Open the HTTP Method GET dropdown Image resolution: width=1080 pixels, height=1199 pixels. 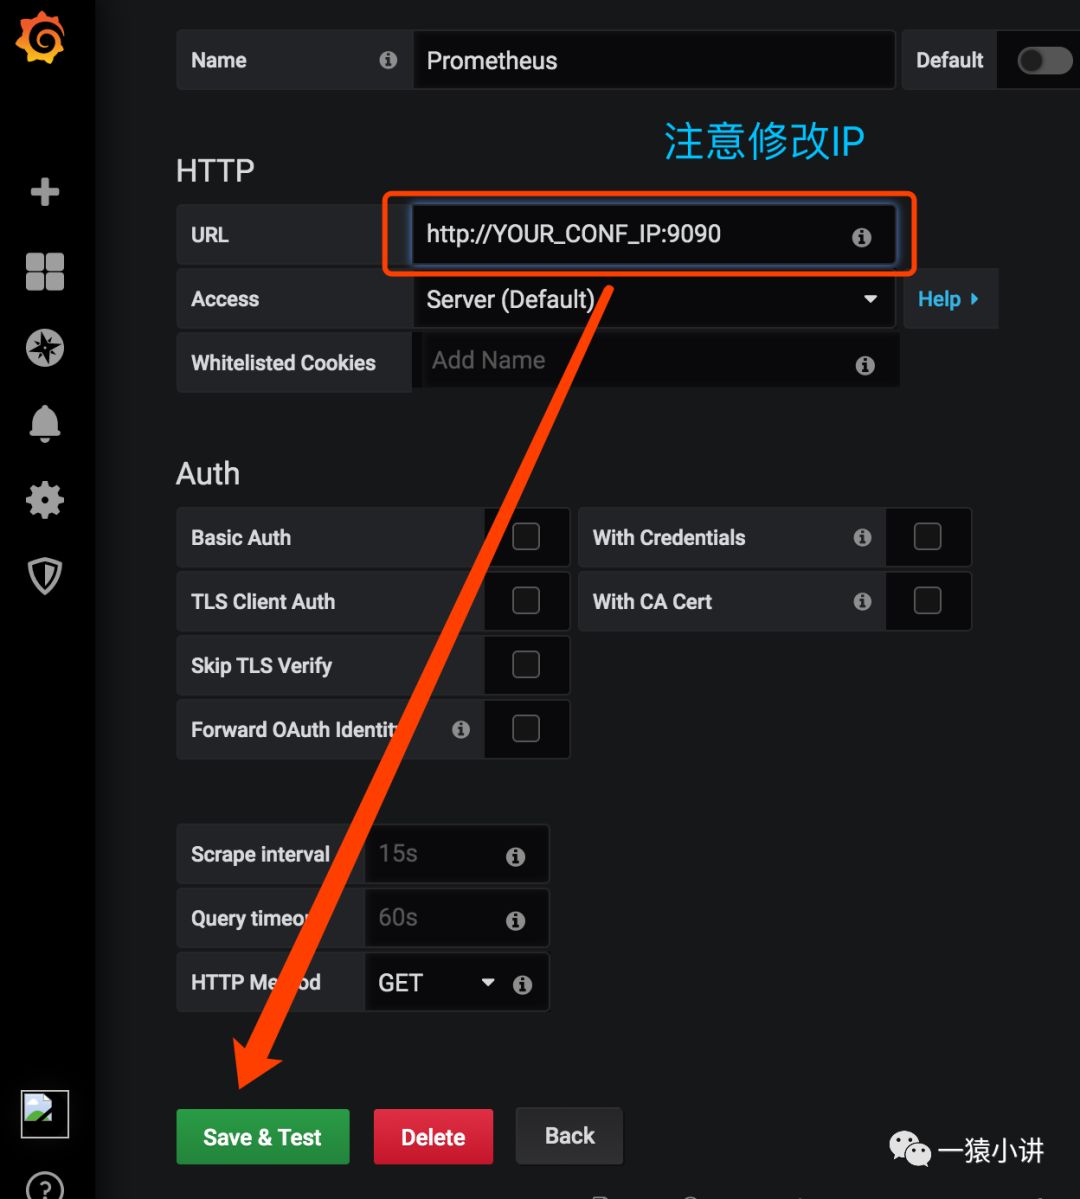(x=438, y=983)
